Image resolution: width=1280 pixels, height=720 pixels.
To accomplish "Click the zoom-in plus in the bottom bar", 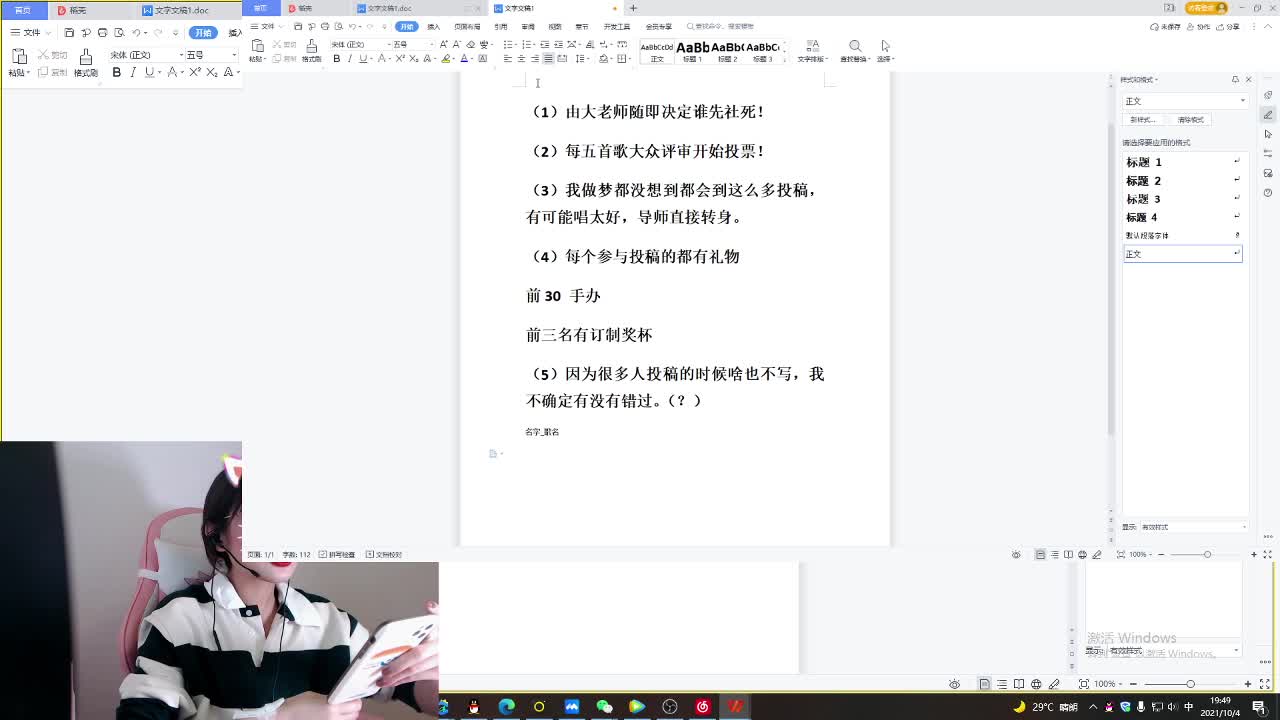I will coord(1248,684).
